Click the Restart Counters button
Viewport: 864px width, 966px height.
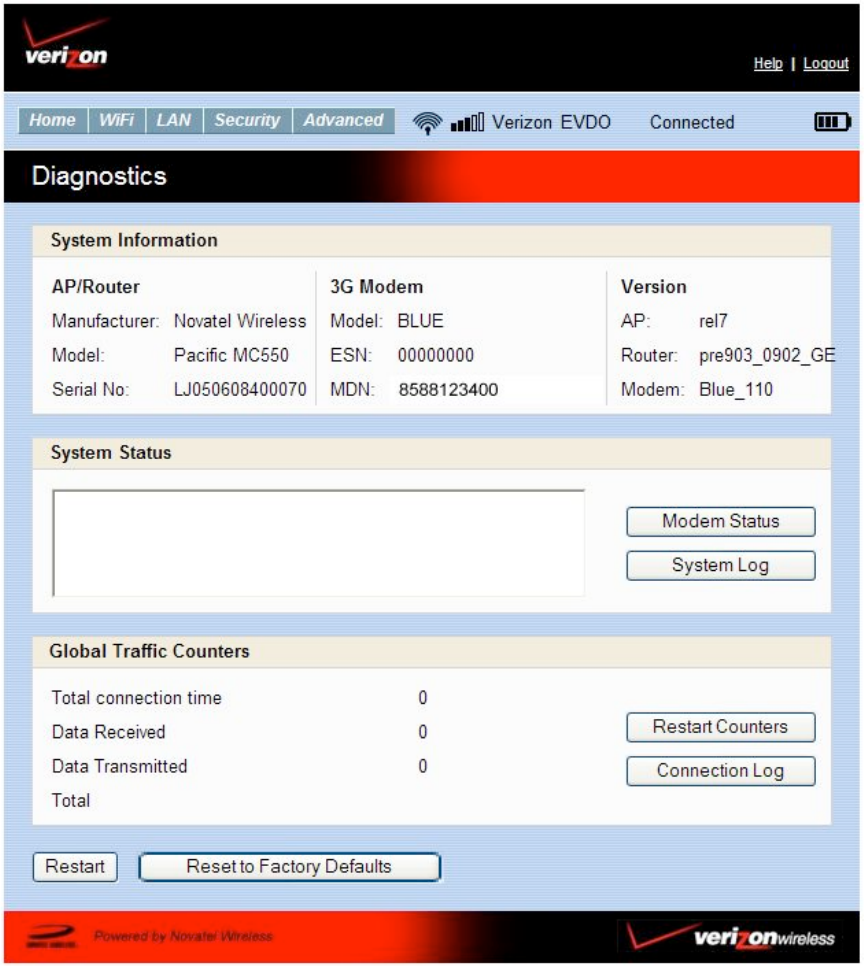pyautogui.click(x=720, y=728)
